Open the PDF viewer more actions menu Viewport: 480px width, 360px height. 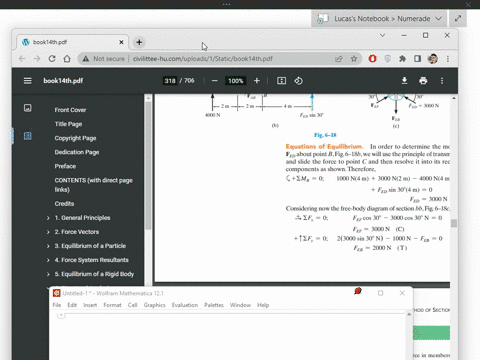[442, 81]
